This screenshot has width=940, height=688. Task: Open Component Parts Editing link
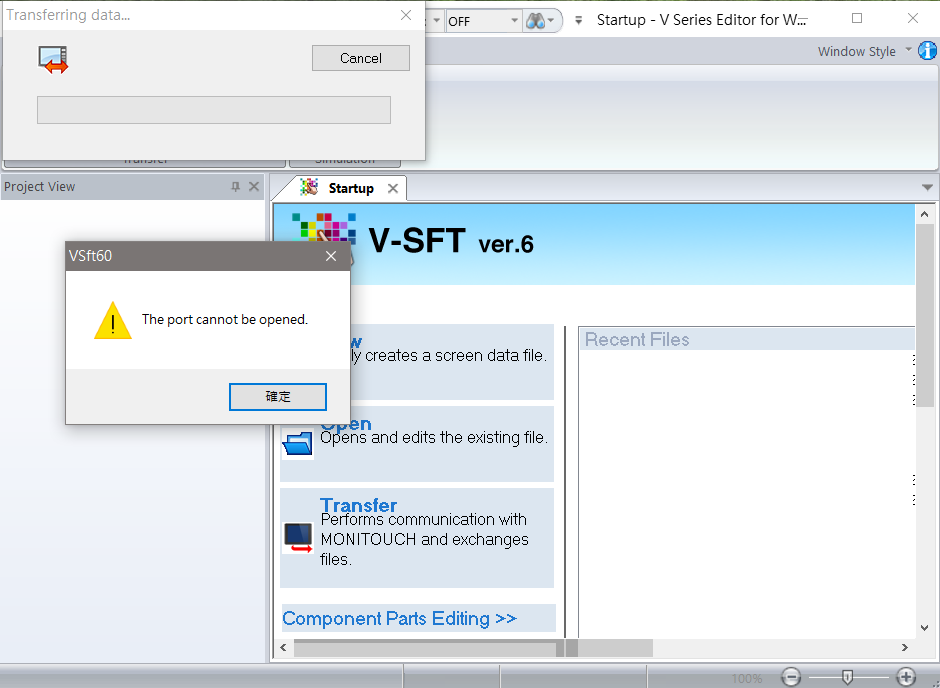pyautogui.click(x=399, y=618)
